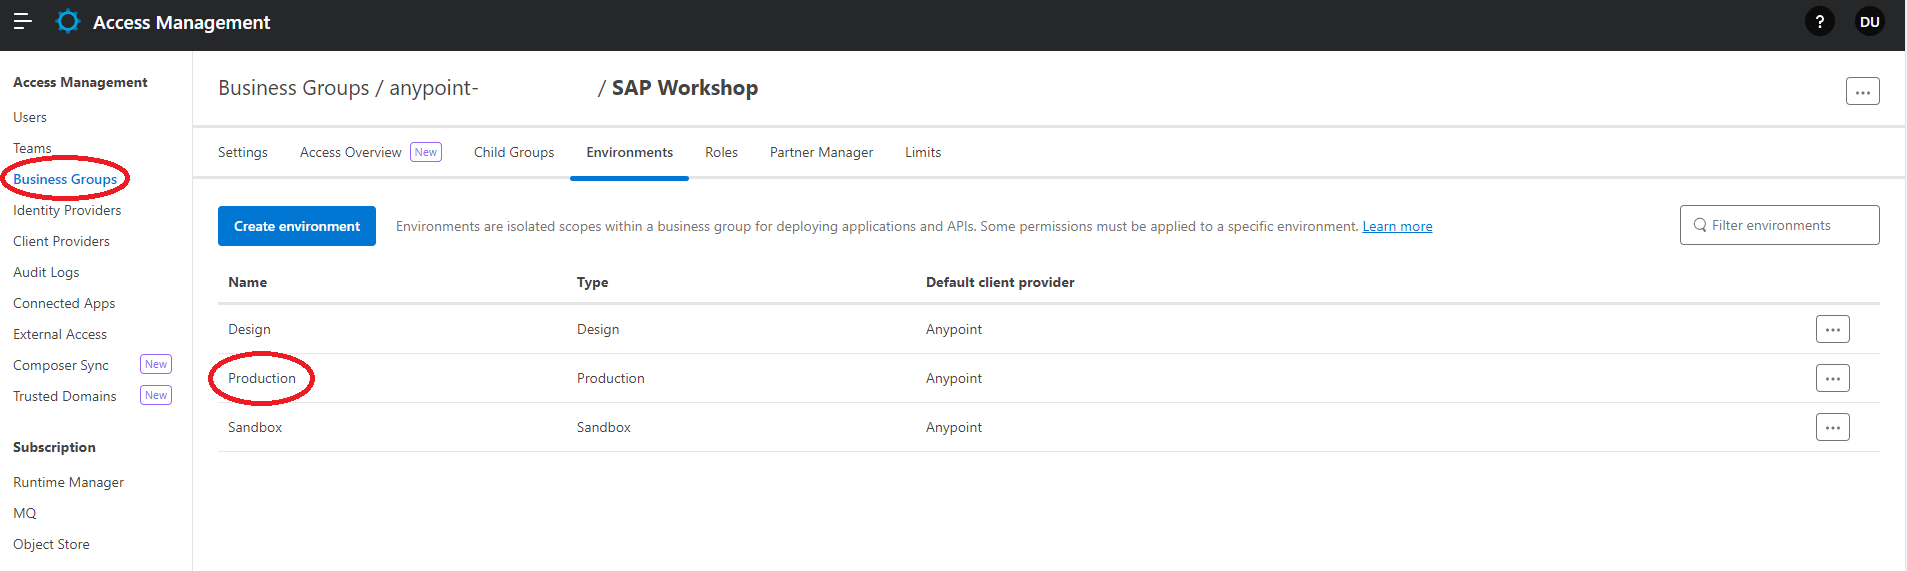Open External Access in the sidebar
This screenshot has width=1907, height=571.
(60, 334)
